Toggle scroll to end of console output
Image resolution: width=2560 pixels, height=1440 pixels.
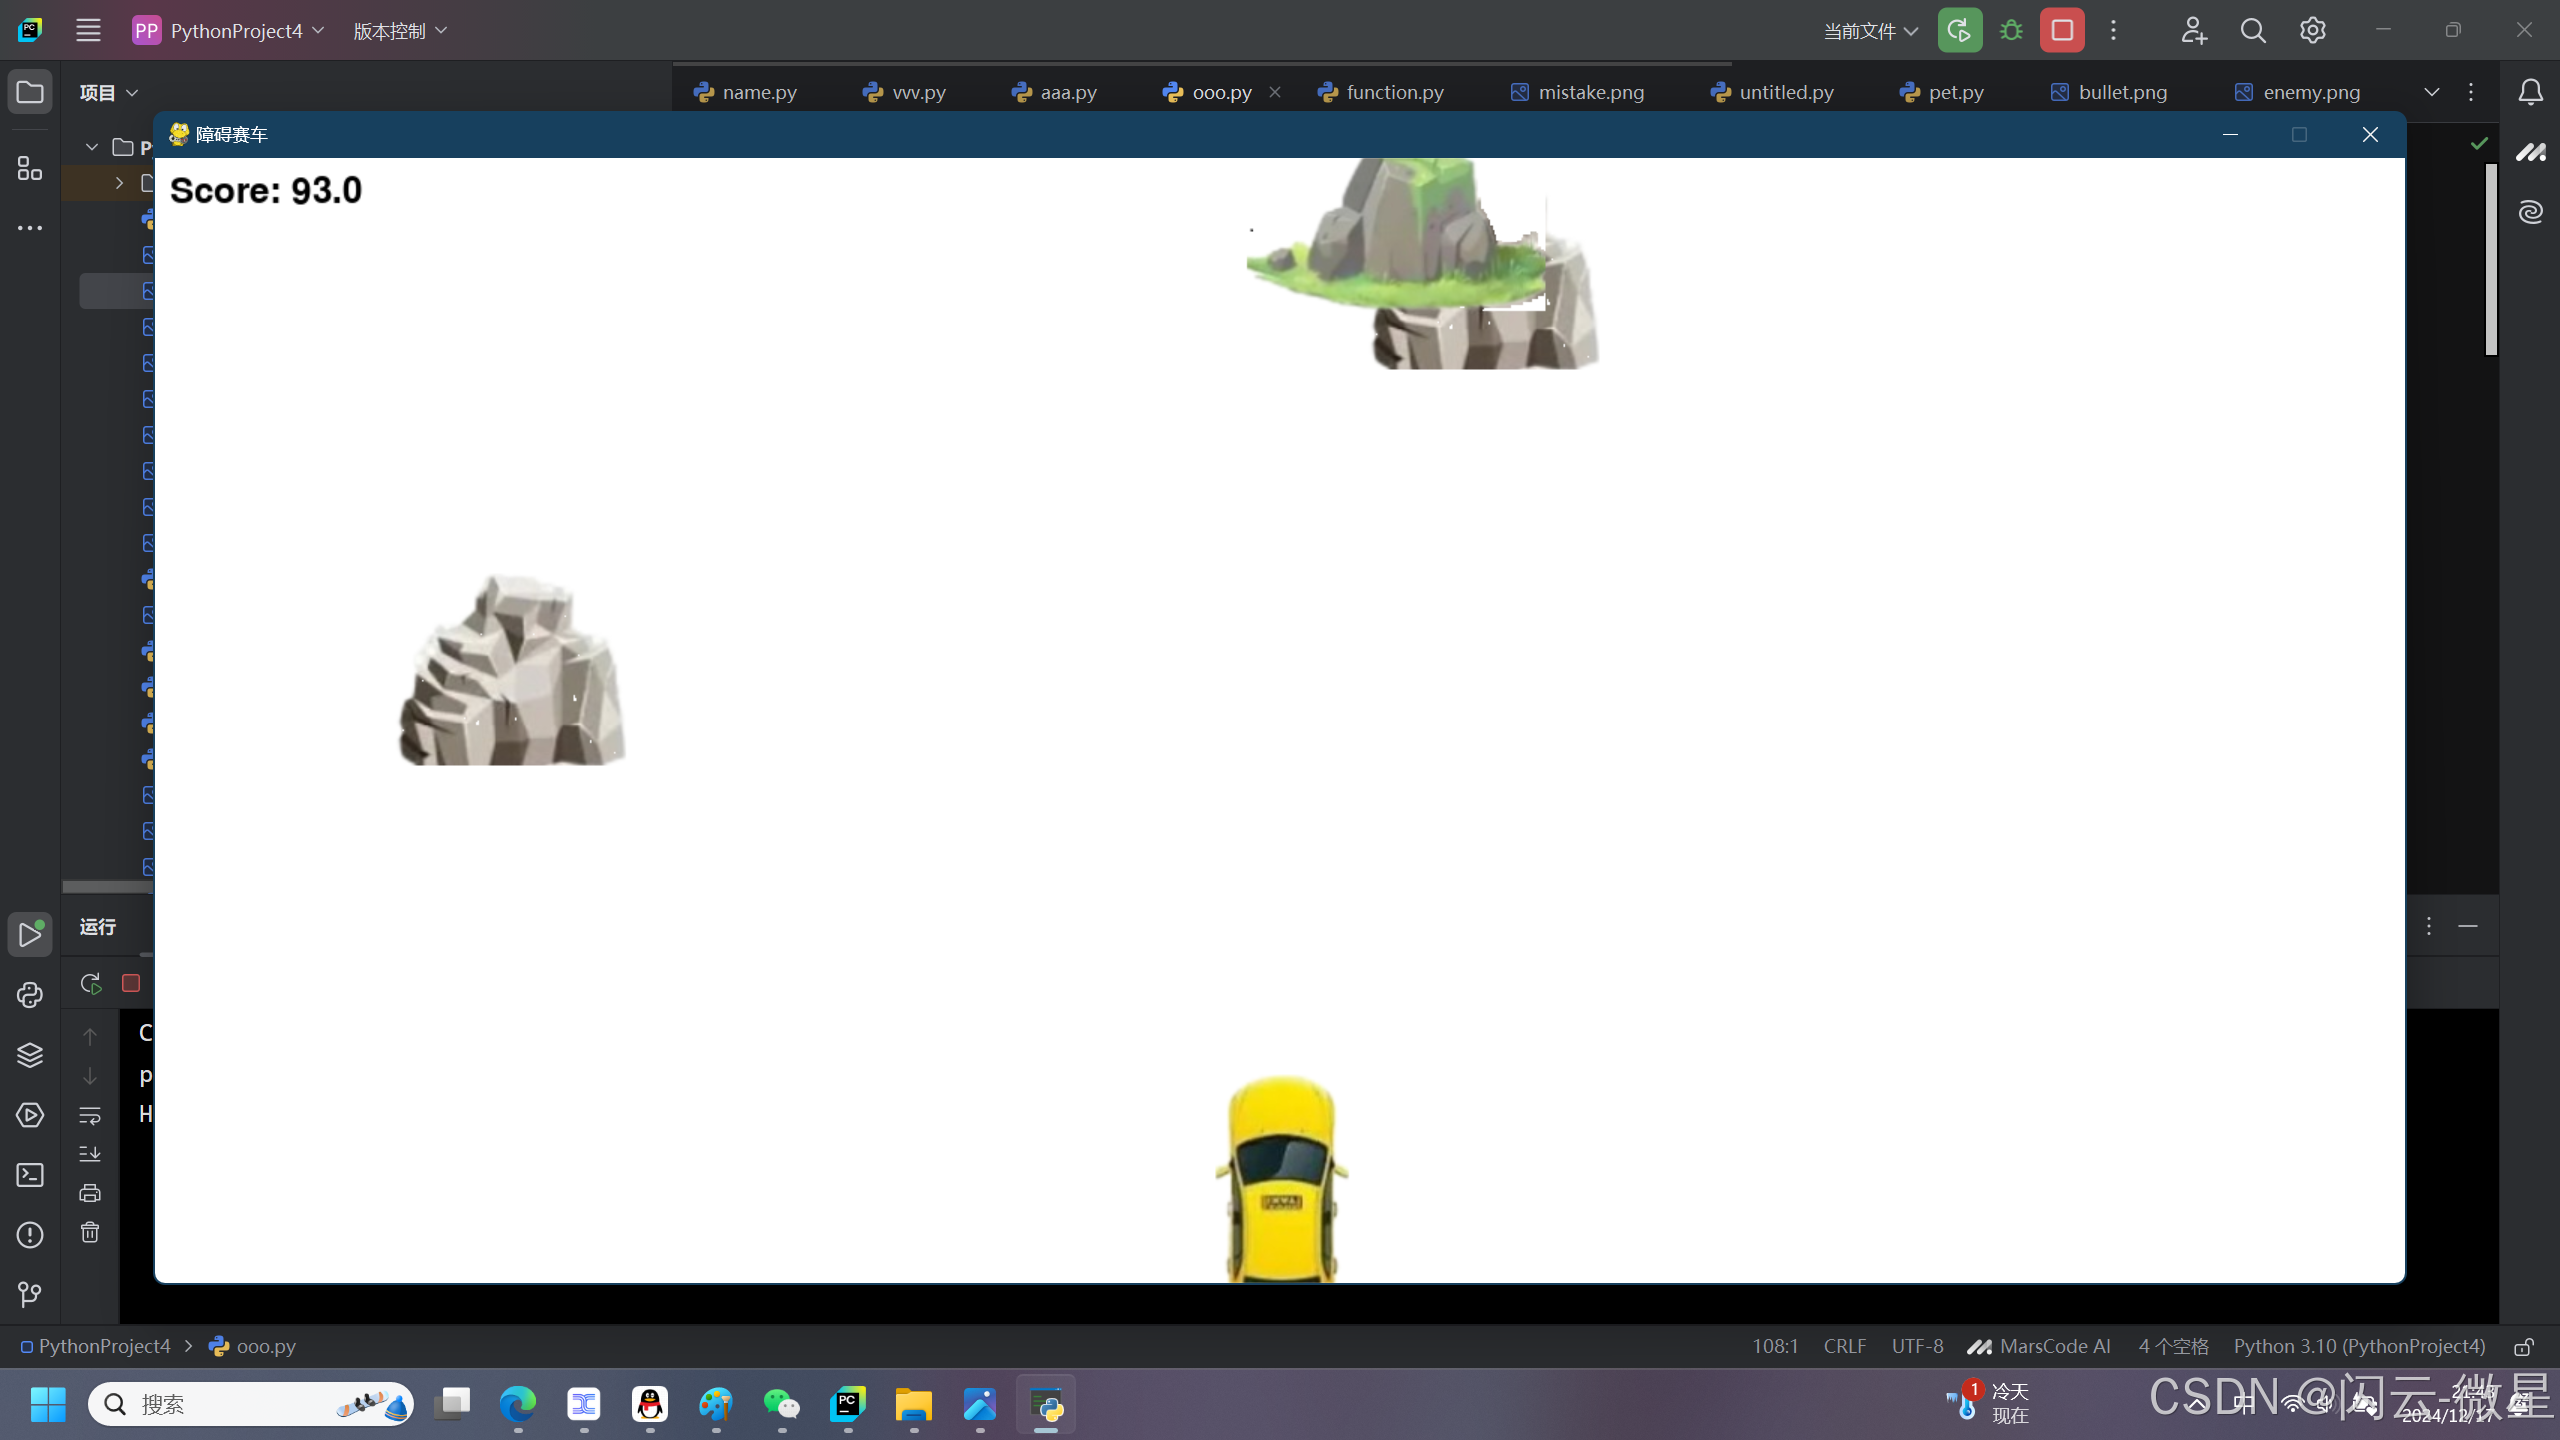pos(90,1154)
